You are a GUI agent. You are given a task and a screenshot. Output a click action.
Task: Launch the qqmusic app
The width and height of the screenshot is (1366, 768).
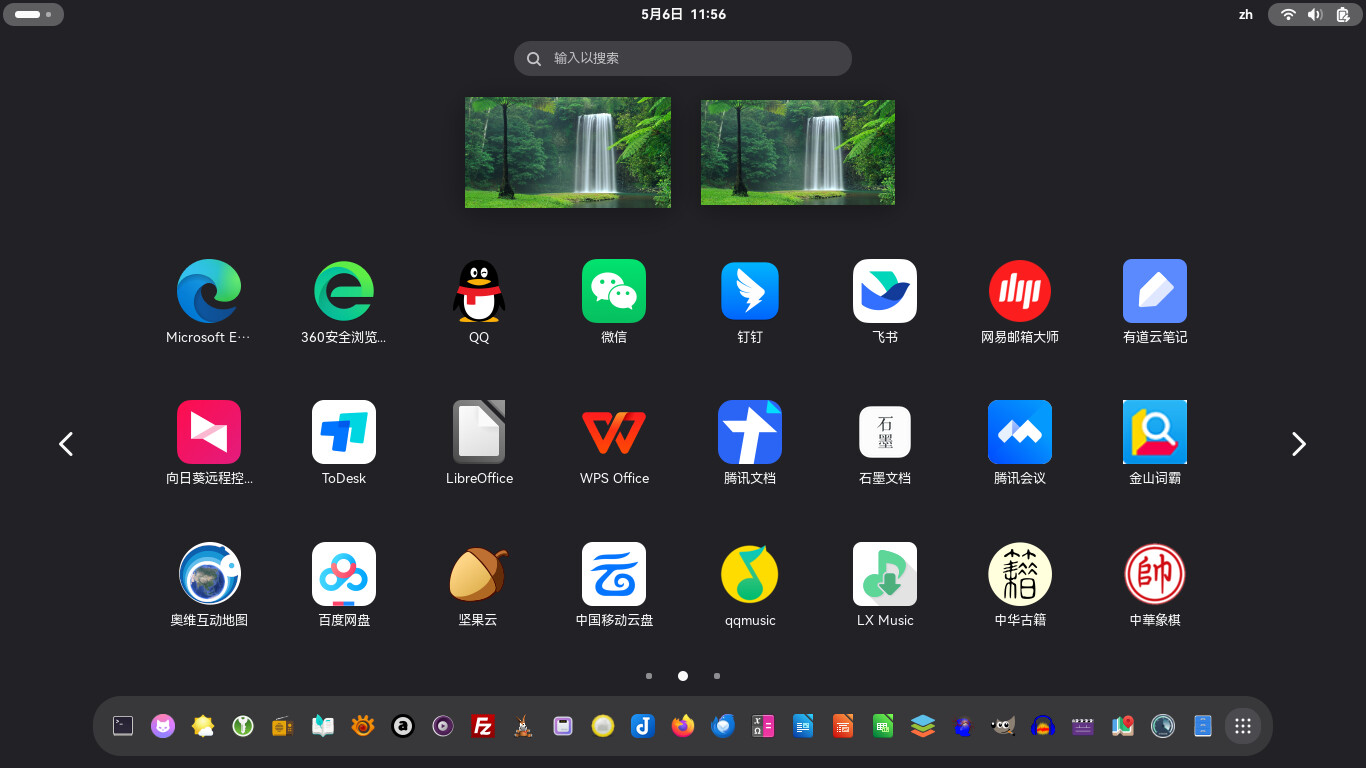point(750,574)
